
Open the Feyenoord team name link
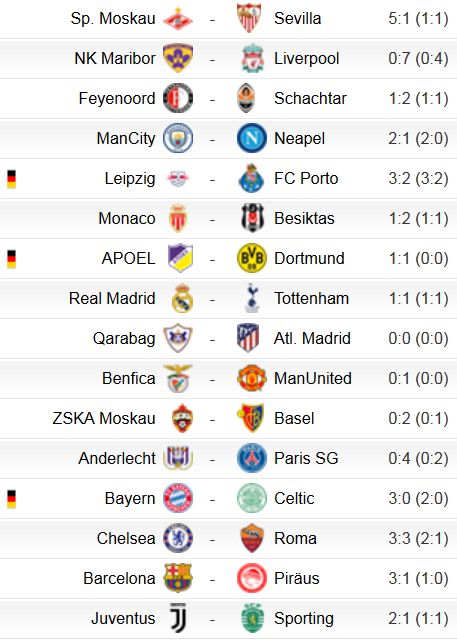117,98
